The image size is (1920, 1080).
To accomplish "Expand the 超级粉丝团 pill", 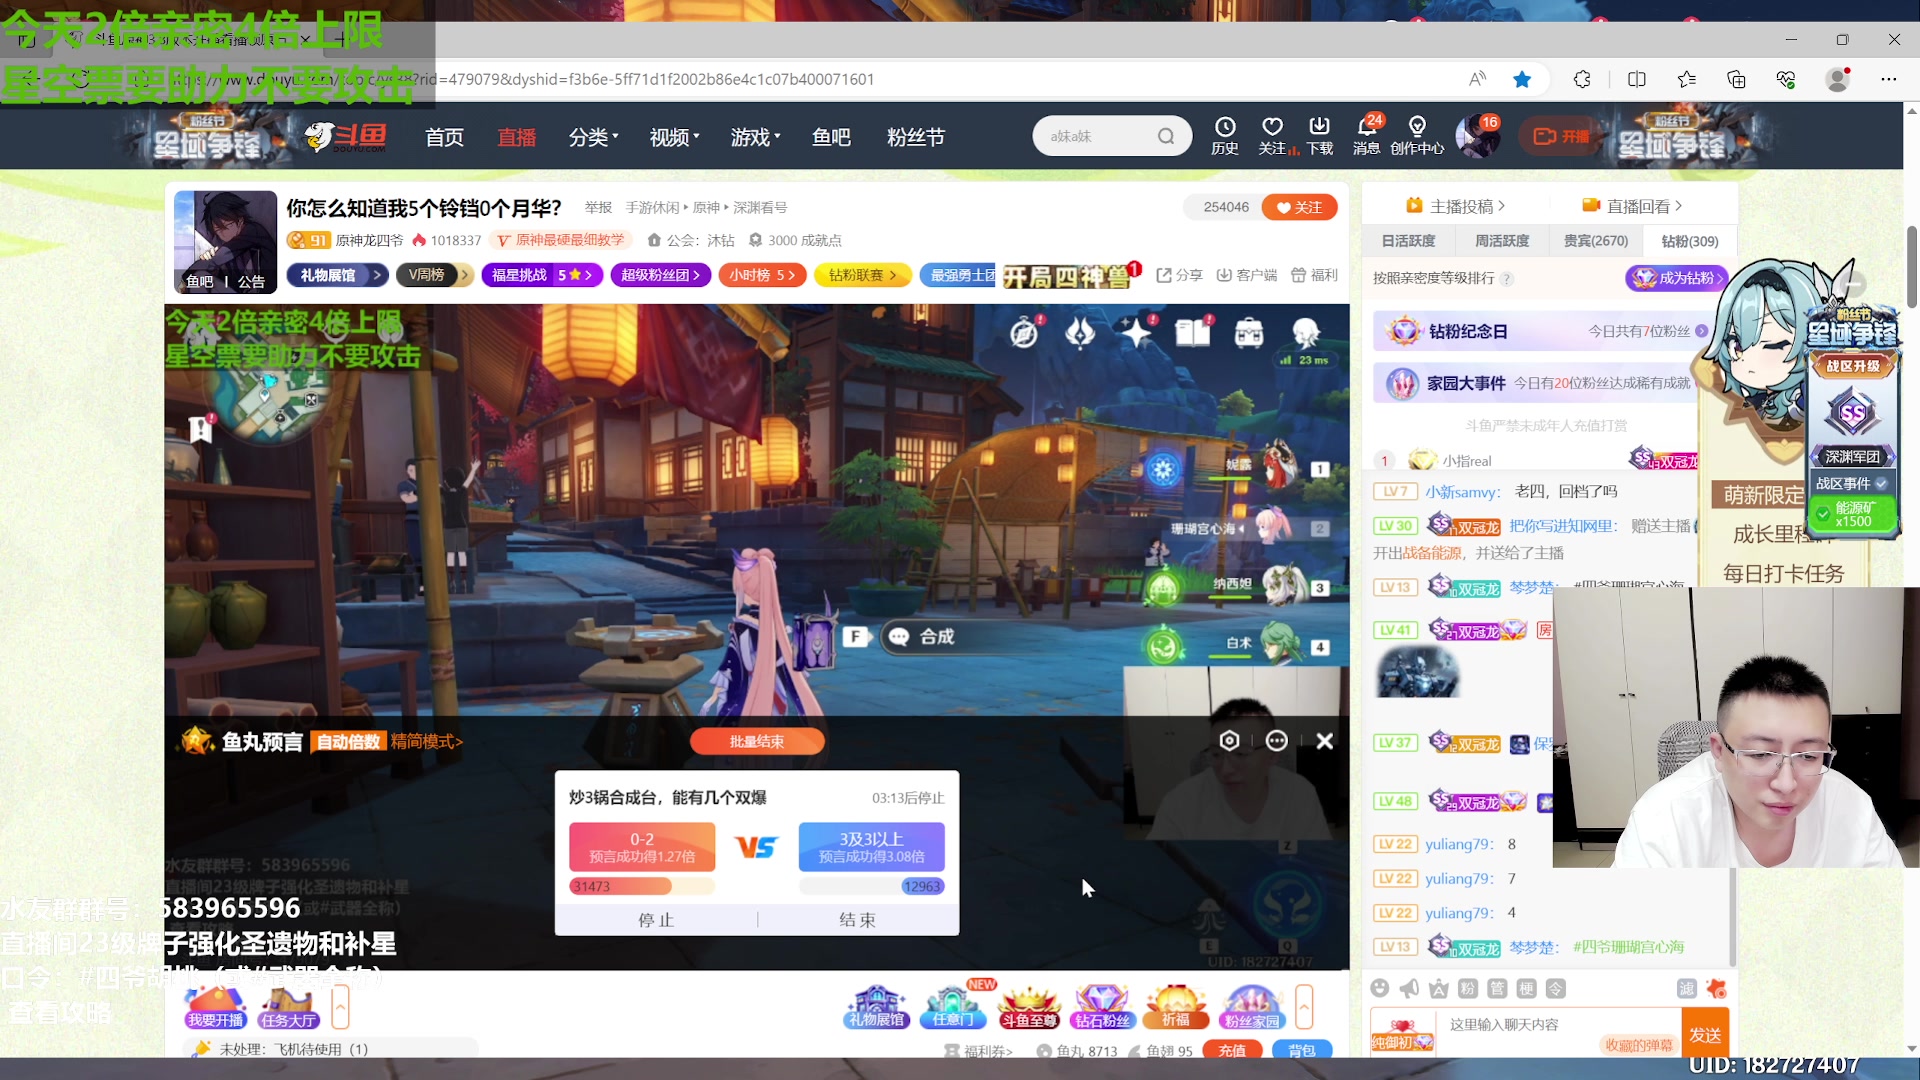I will pos(661,275).
